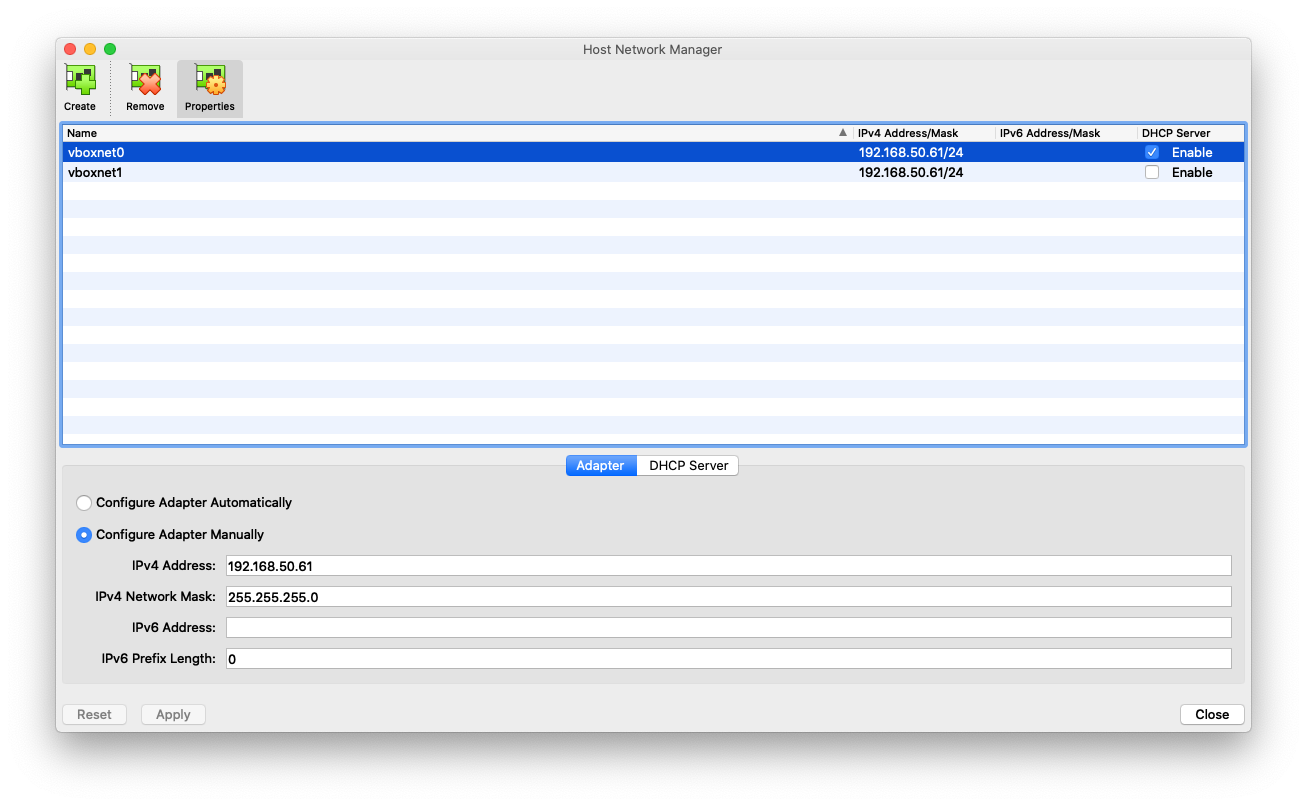Click the Create network toolbar icon

pyautogui.click(x=80, y=88)
